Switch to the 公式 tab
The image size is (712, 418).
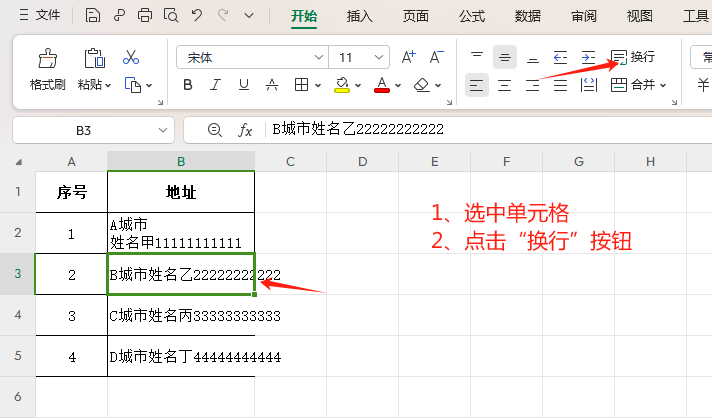coord(472,16)
